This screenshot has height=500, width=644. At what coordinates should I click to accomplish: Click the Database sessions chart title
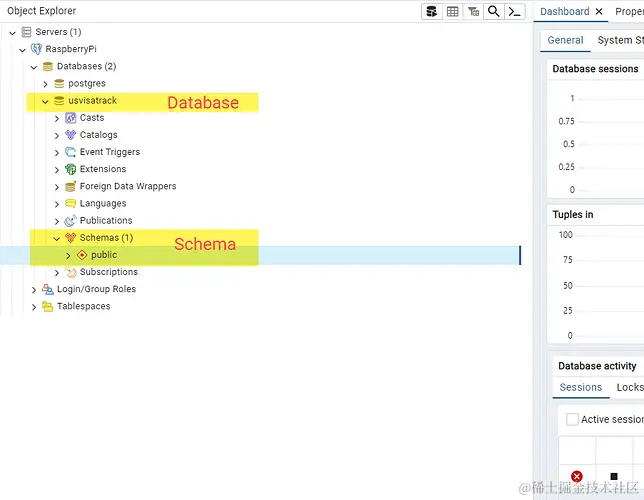595,69
